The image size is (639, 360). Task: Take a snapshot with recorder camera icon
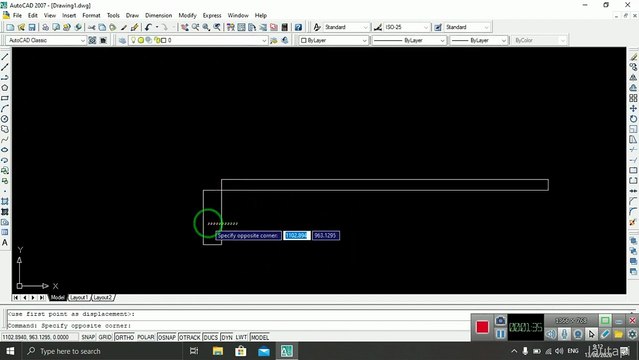(500, 320)
